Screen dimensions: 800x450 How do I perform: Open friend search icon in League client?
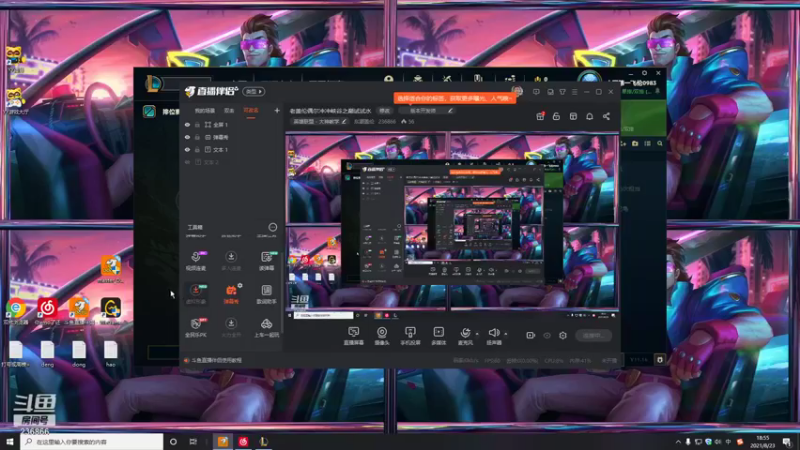660,144
